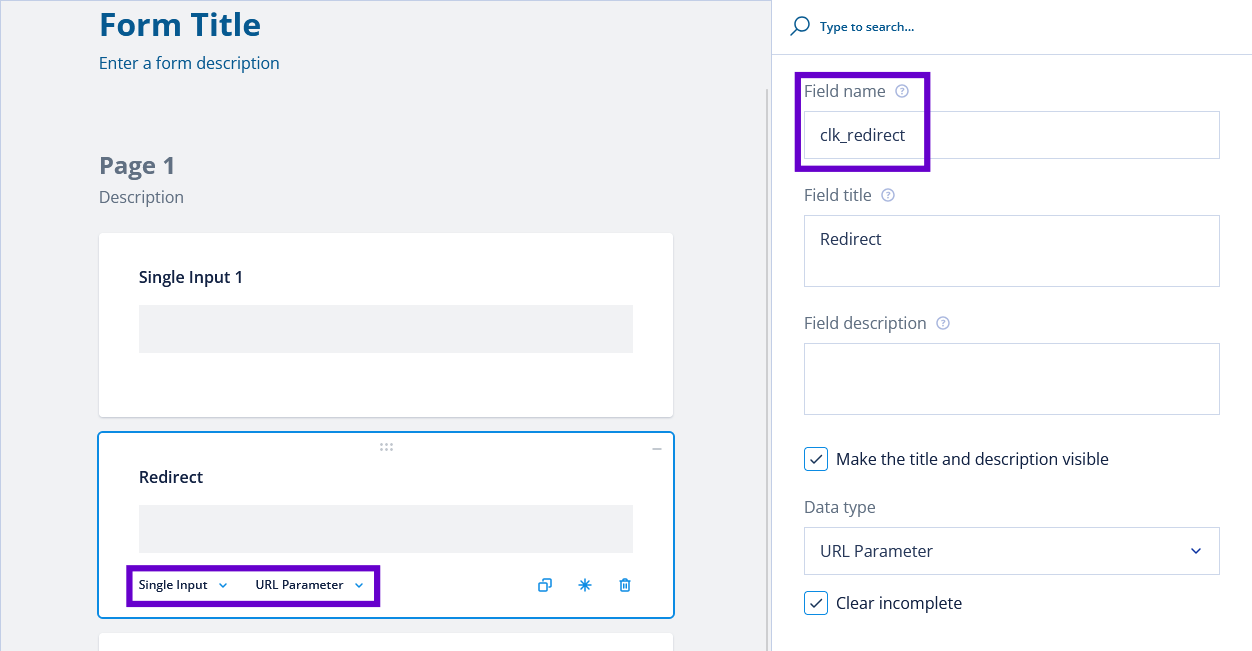
Task: Select the Redirect question title
Action: point(171,477)
